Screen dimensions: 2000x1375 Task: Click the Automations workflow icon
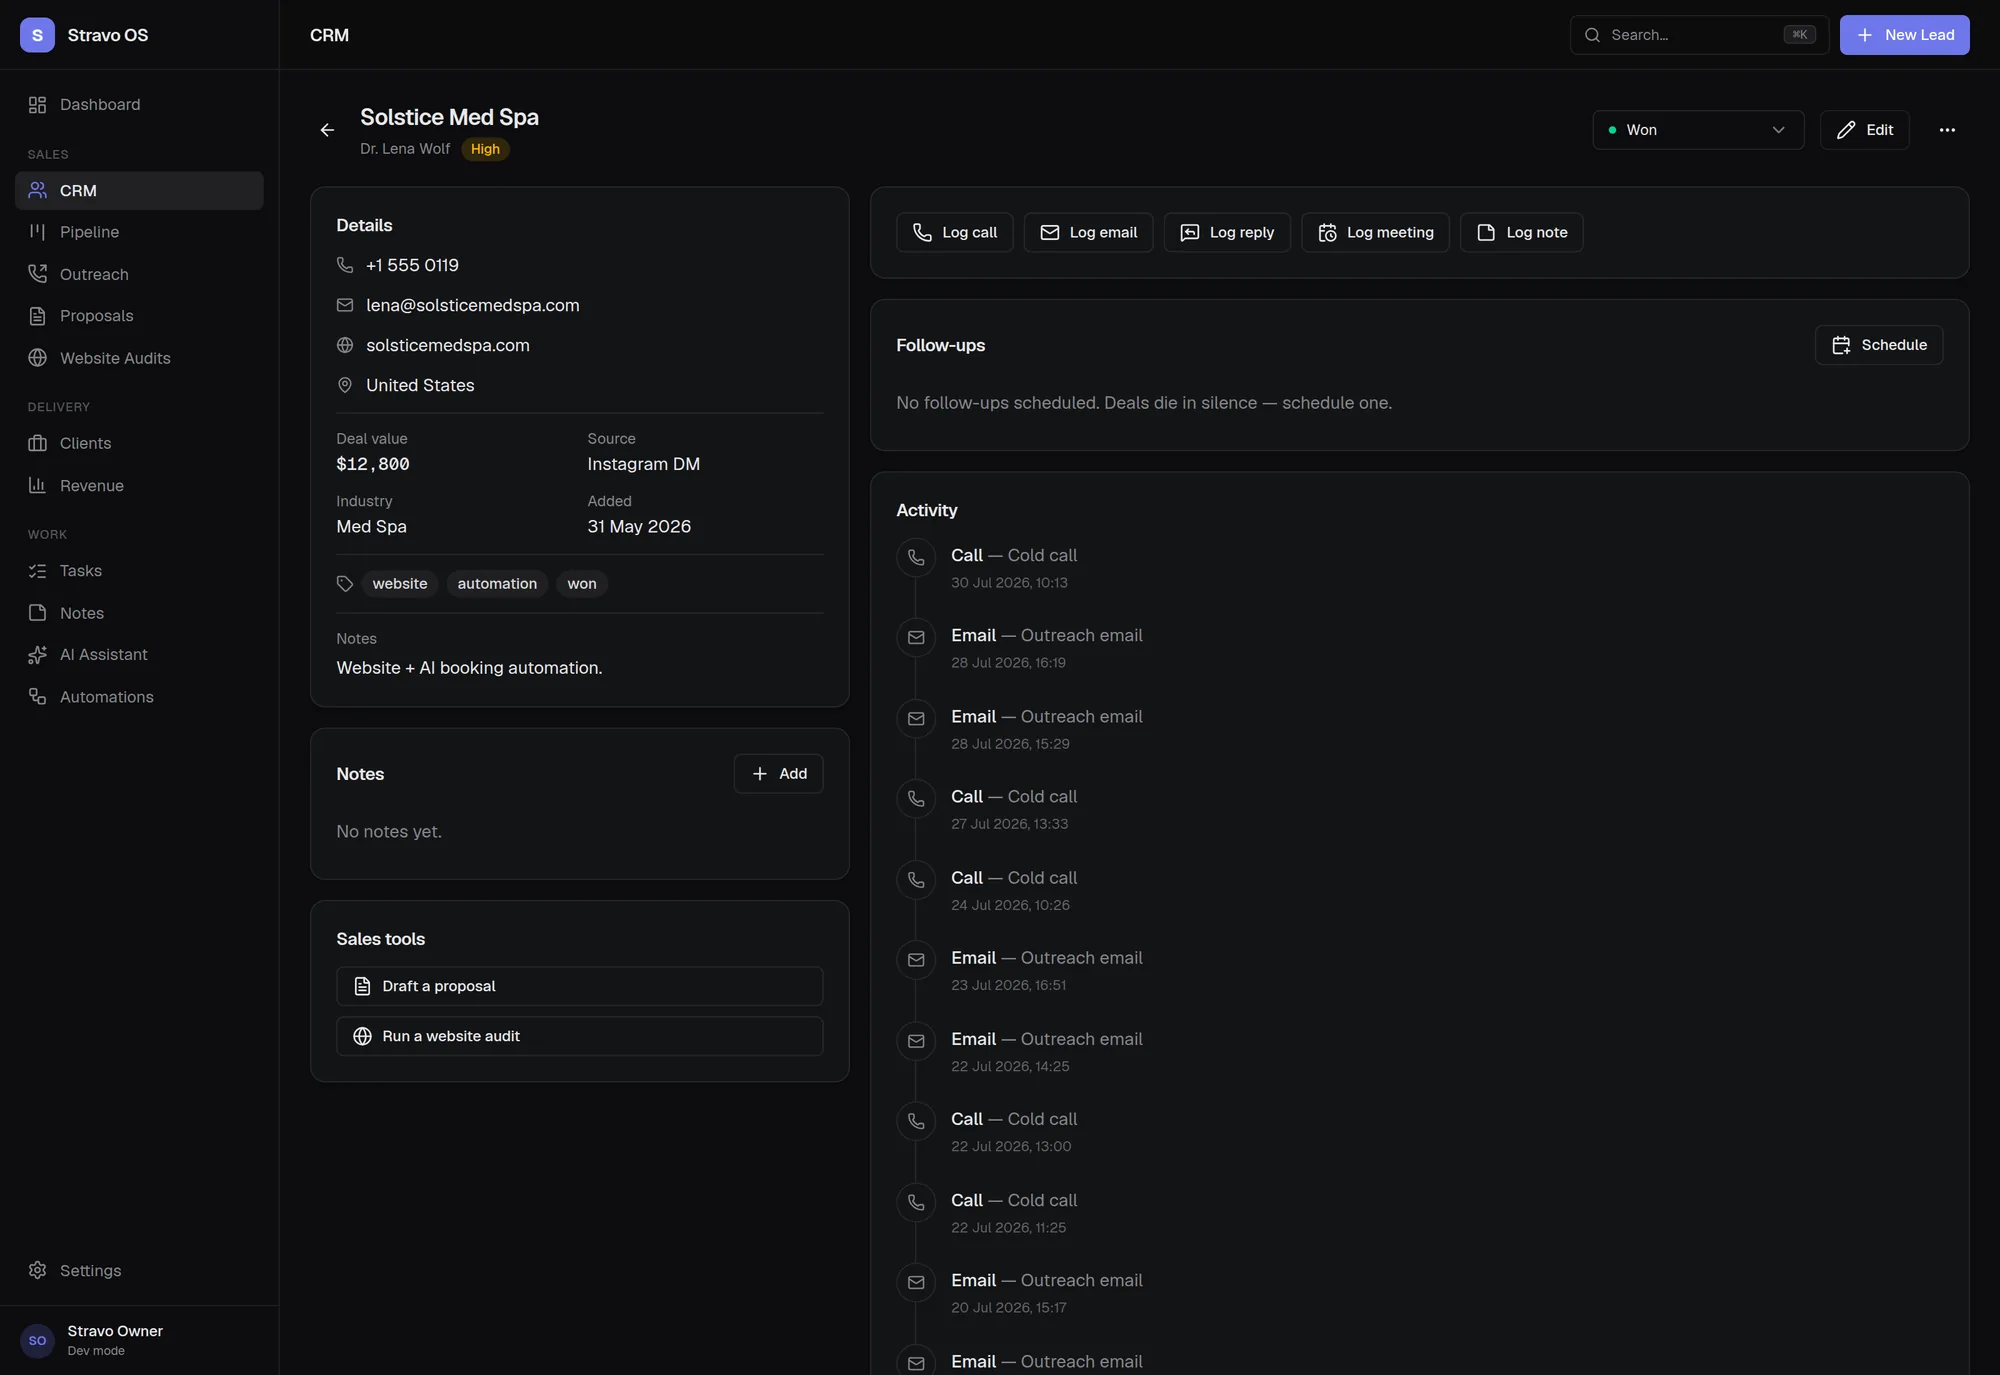click(x=38, y=697)
